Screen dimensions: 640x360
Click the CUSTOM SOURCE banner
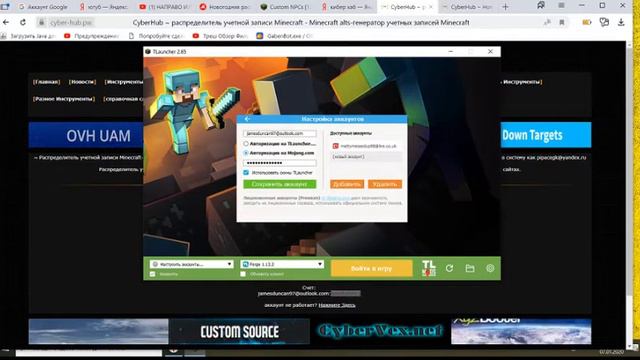click(239, 331)
